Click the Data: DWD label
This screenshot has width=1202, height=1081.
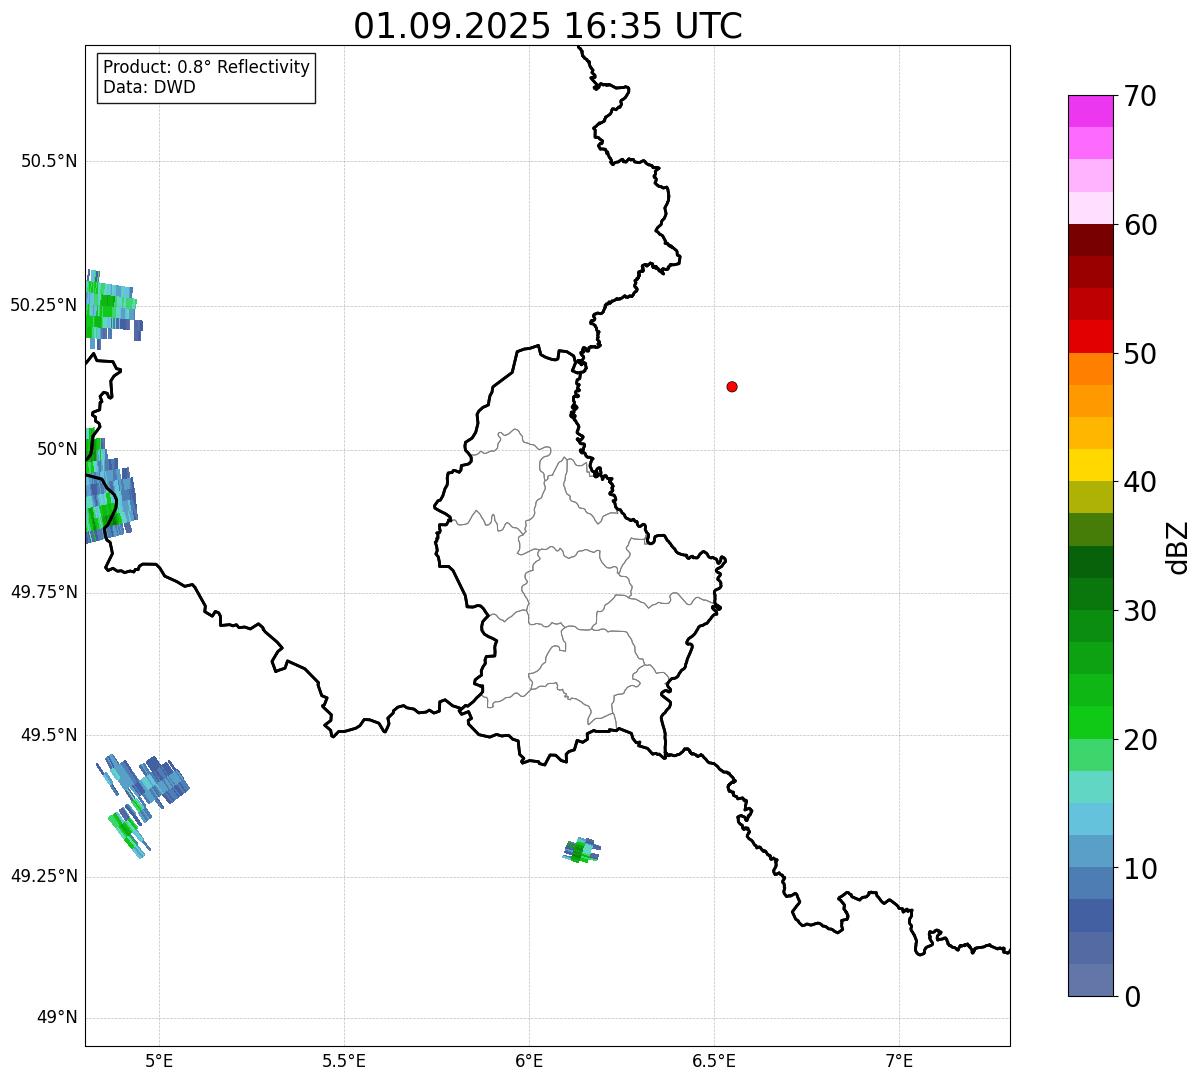[149, 87]
